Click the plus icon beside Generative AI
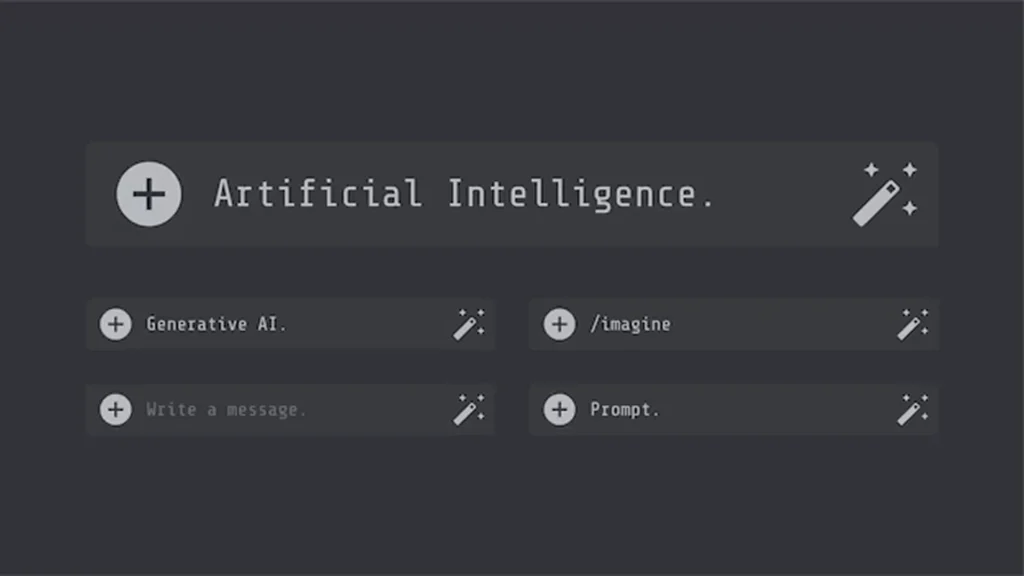 pyautogui.click(x=117, y=324)
